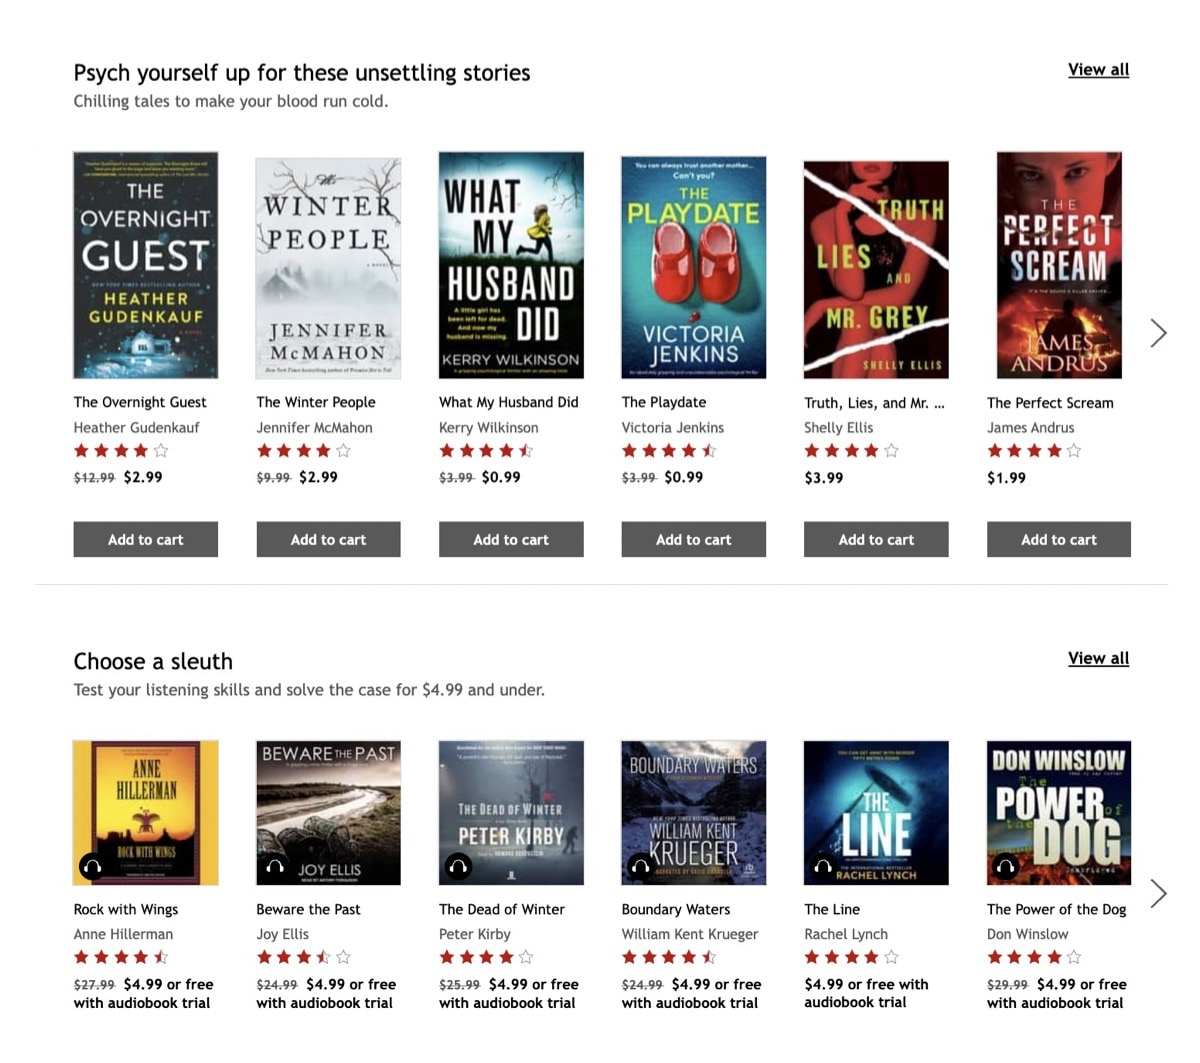Click the headphones icon on Boundary Waters
The image size is (1200, 1063).
pyautogui.click(x=639, y=867)
